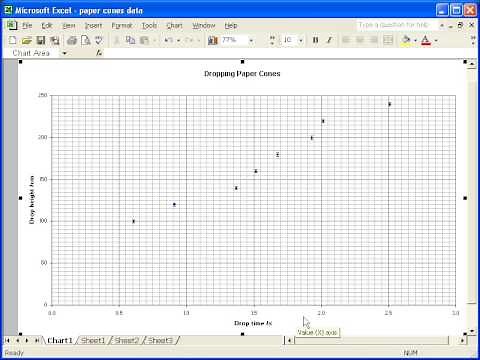Click the Print icon
Viewport: 480px width, 360px height.
(x=71, y=40)
